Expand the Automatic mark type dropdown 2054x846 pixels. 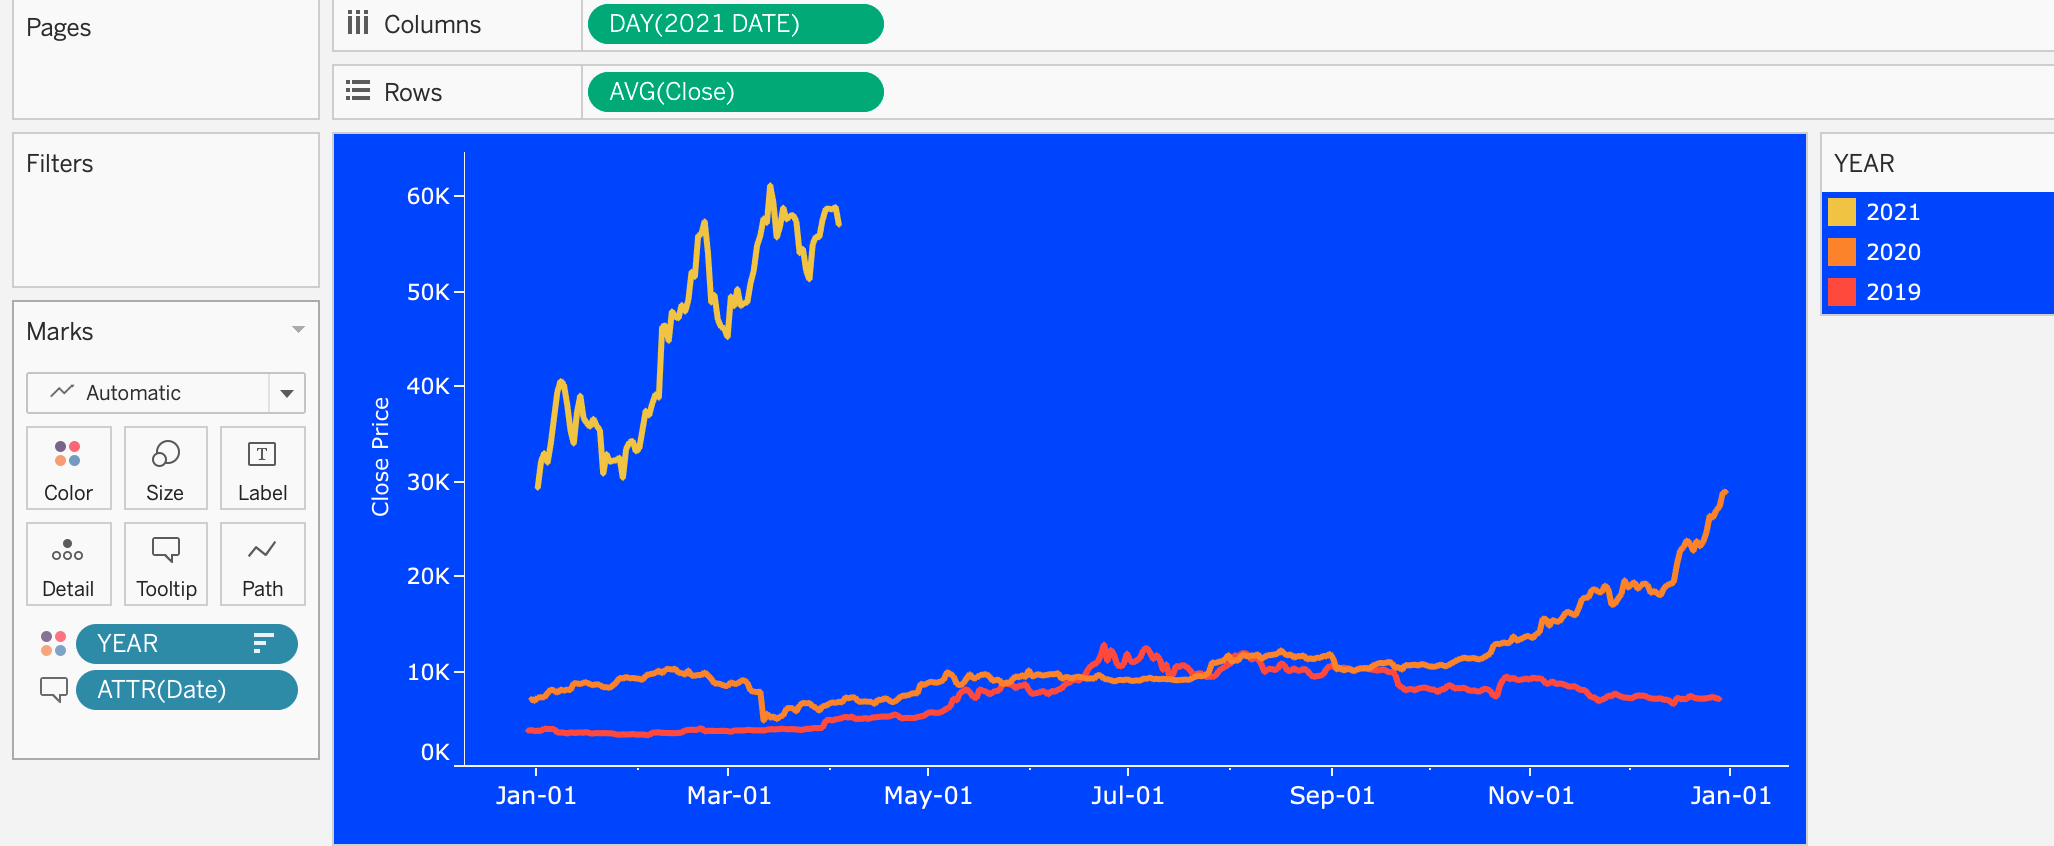(287, 393)
